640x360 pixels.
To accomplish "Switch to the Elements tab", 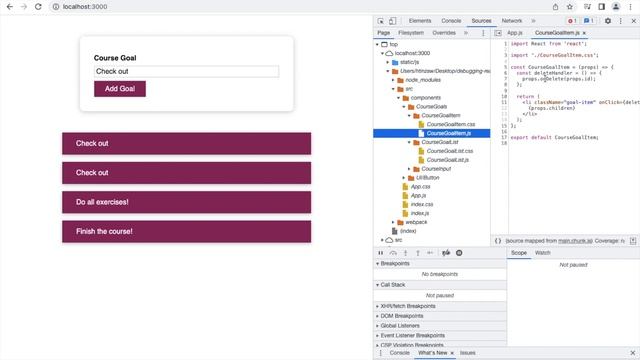I will point(420,21).
